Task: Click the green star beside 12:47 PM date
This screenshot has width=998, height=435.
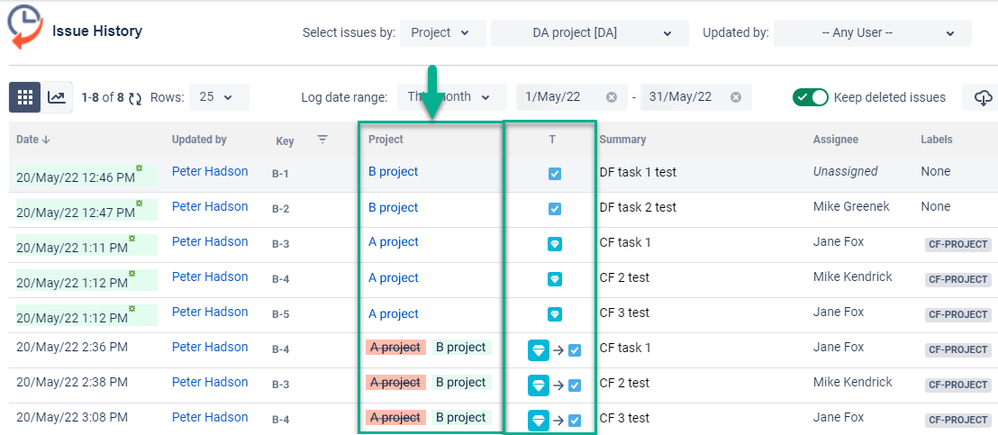Action: [139, 203]
